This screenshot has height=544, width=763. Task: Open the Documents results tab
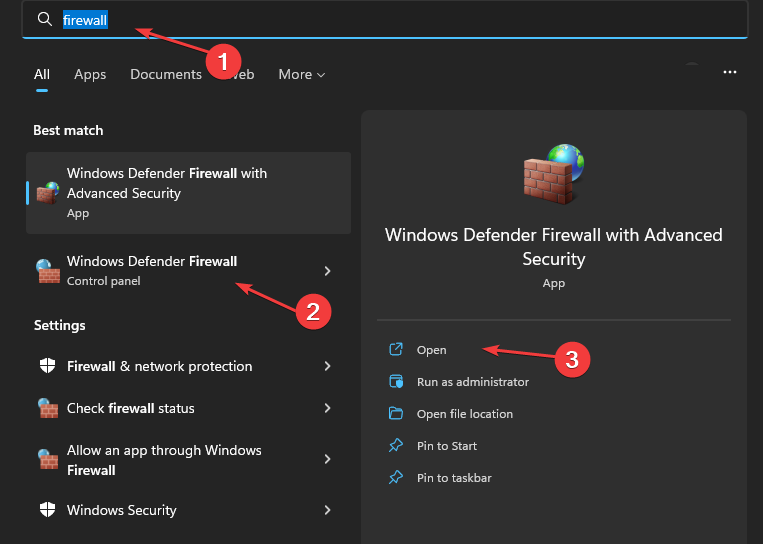(166, 74)
